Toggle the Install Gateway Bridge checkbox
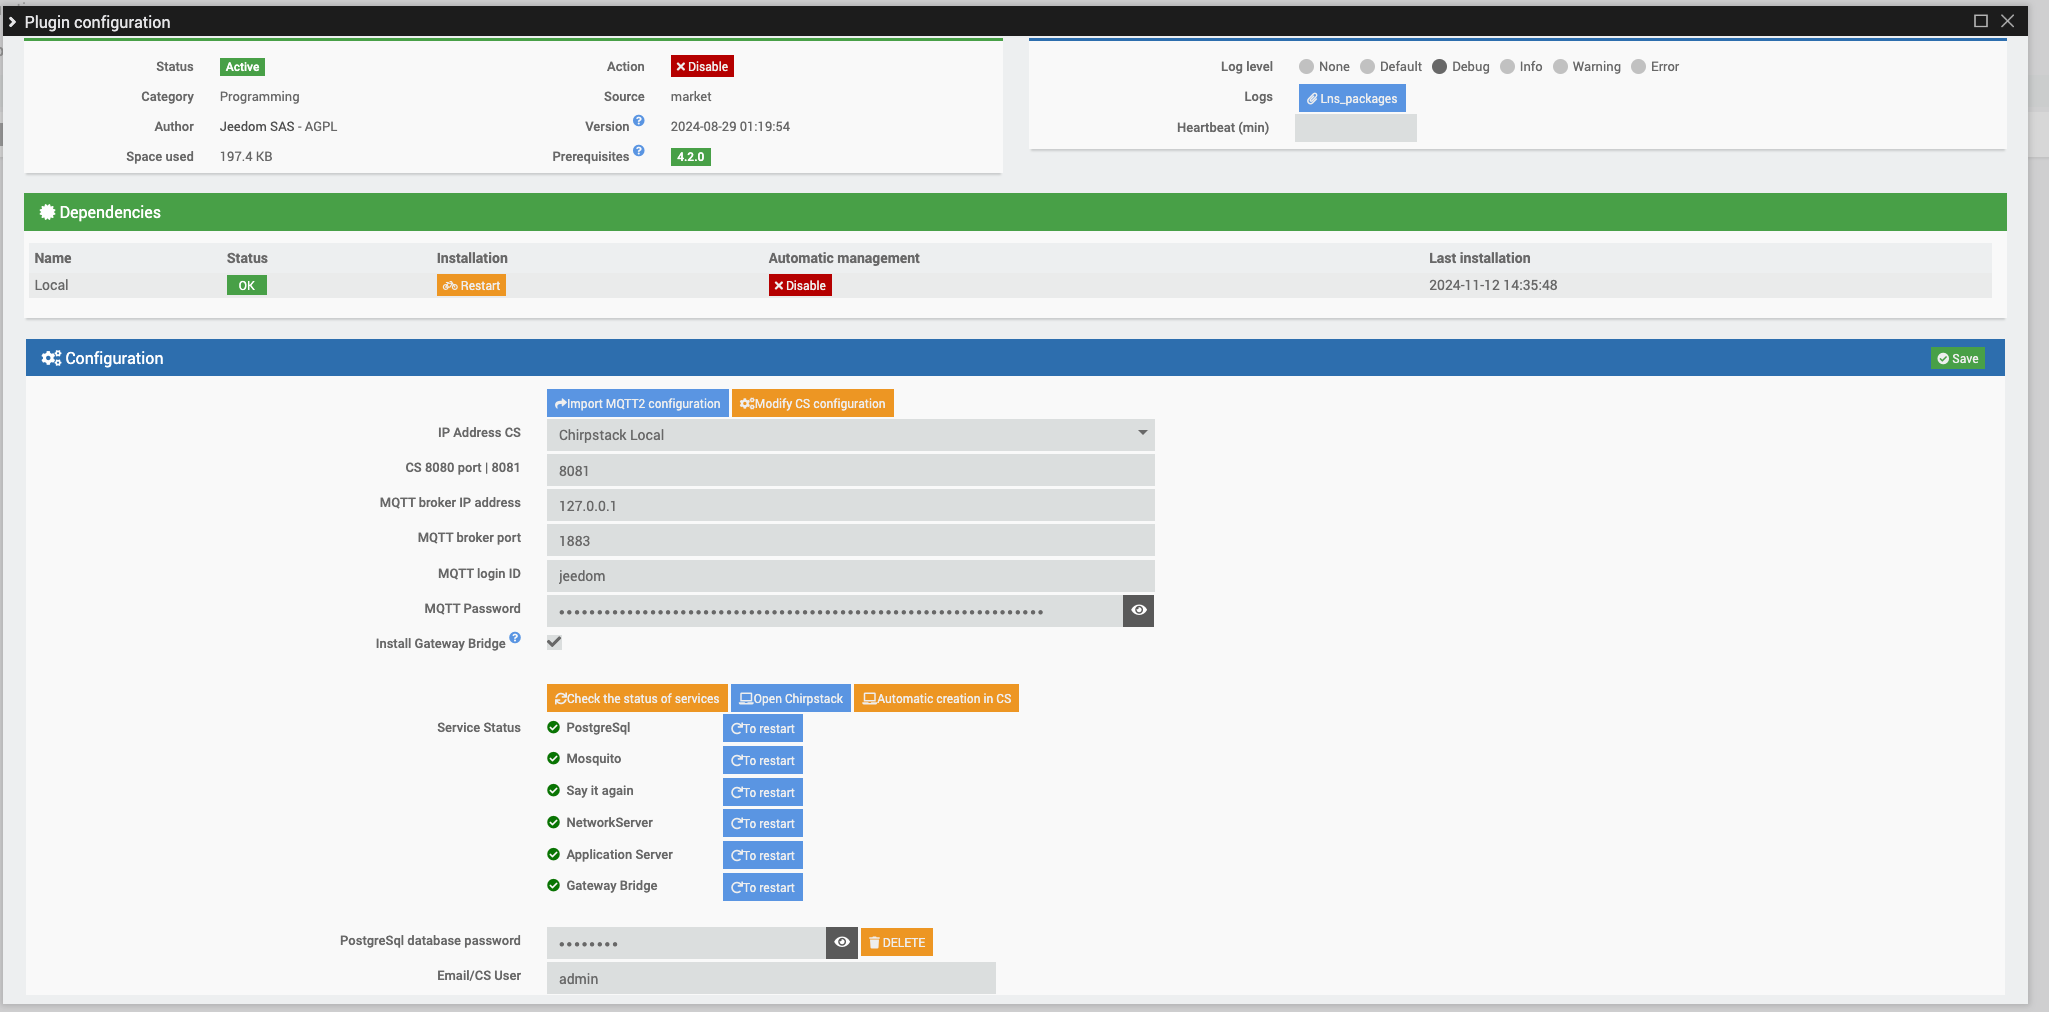 [554, 642]
